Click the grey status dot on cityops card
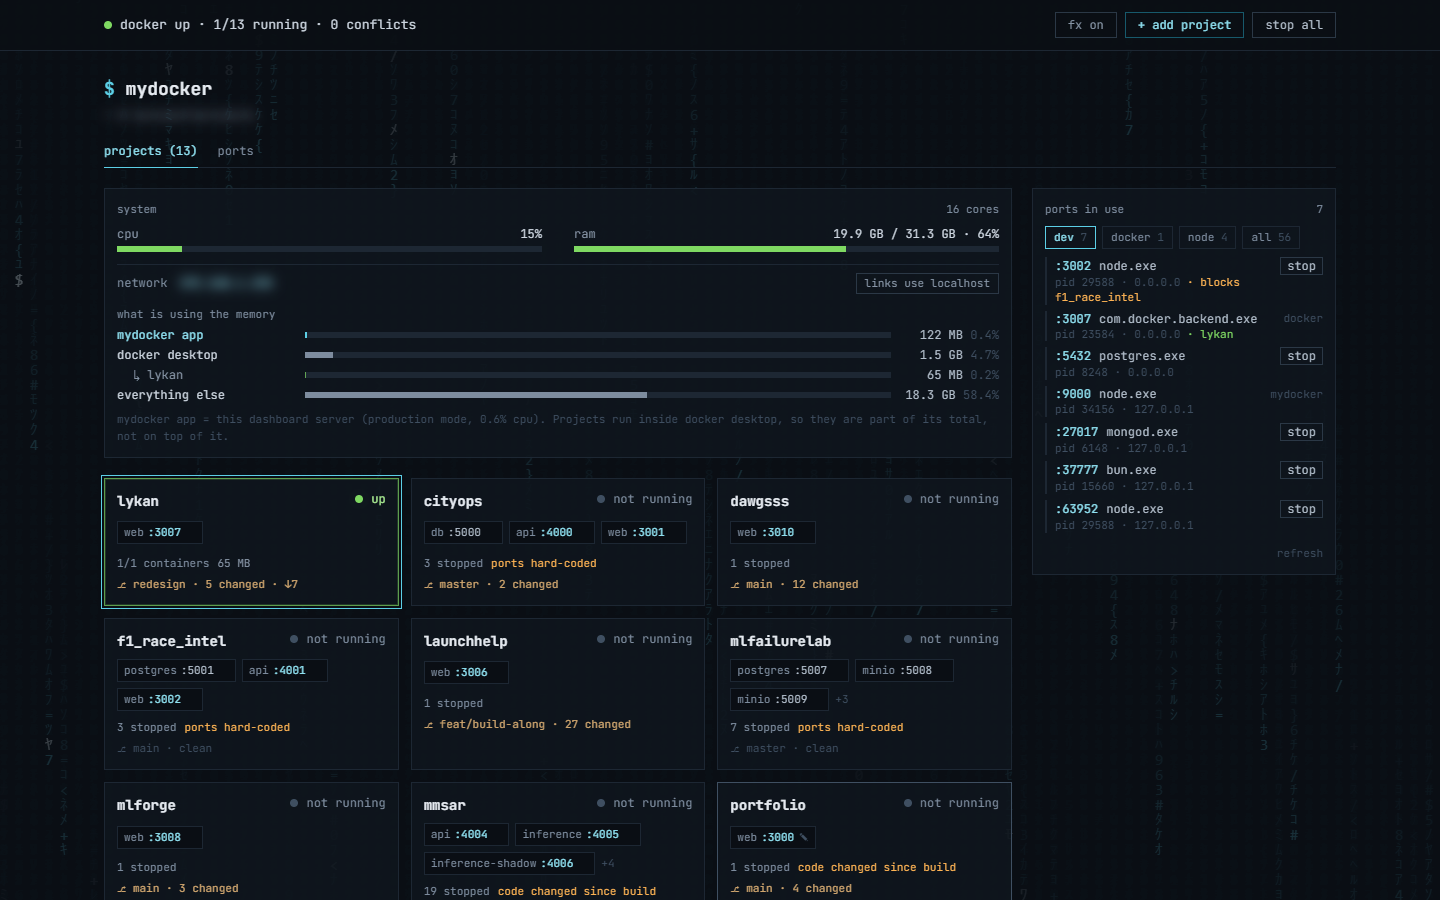This screenshot has width=1440, height=900. coord(601,499)
